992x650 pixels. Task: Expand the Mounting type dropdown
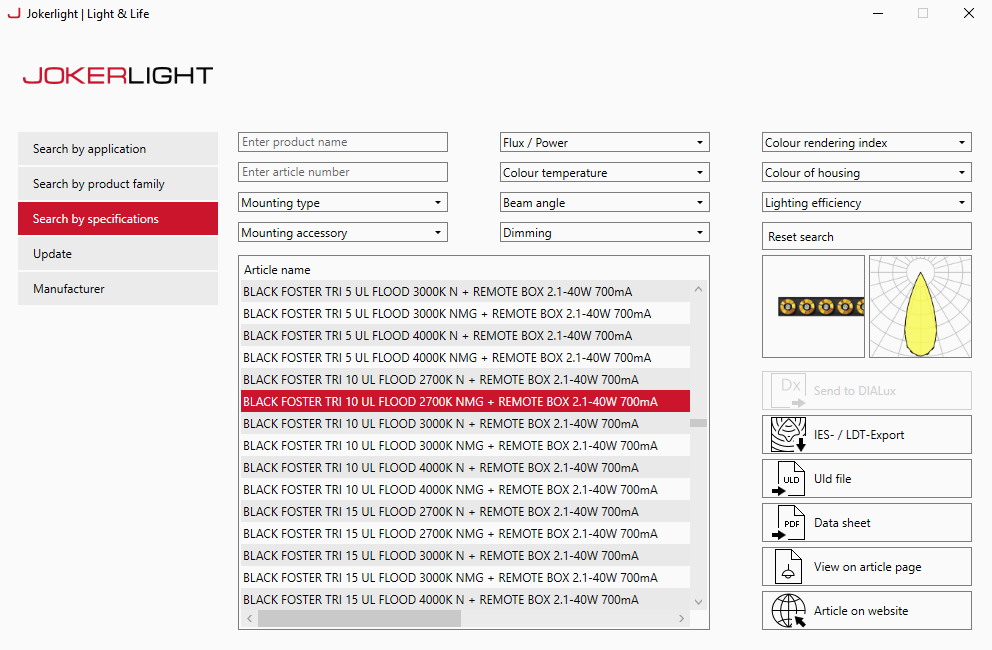[342, 203]
